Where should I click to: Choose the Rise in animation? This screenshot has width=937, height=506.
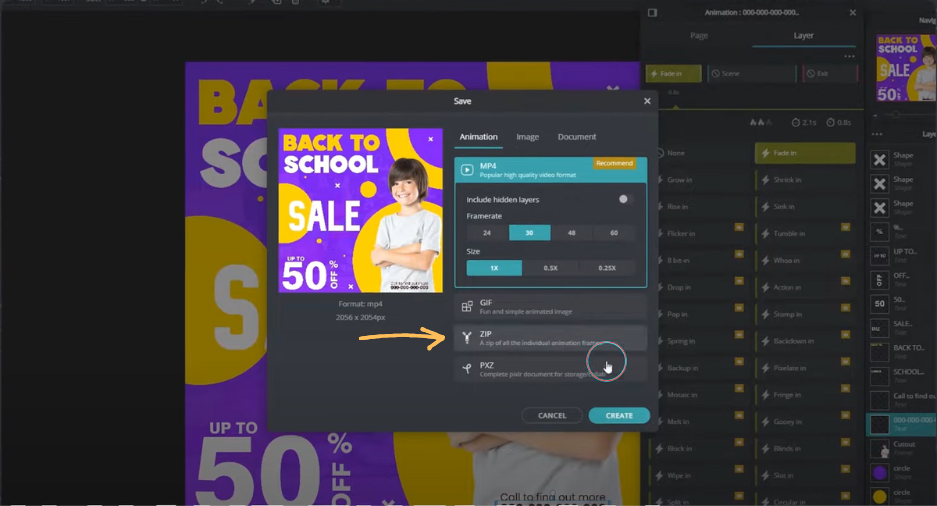(x=699, y=207)
